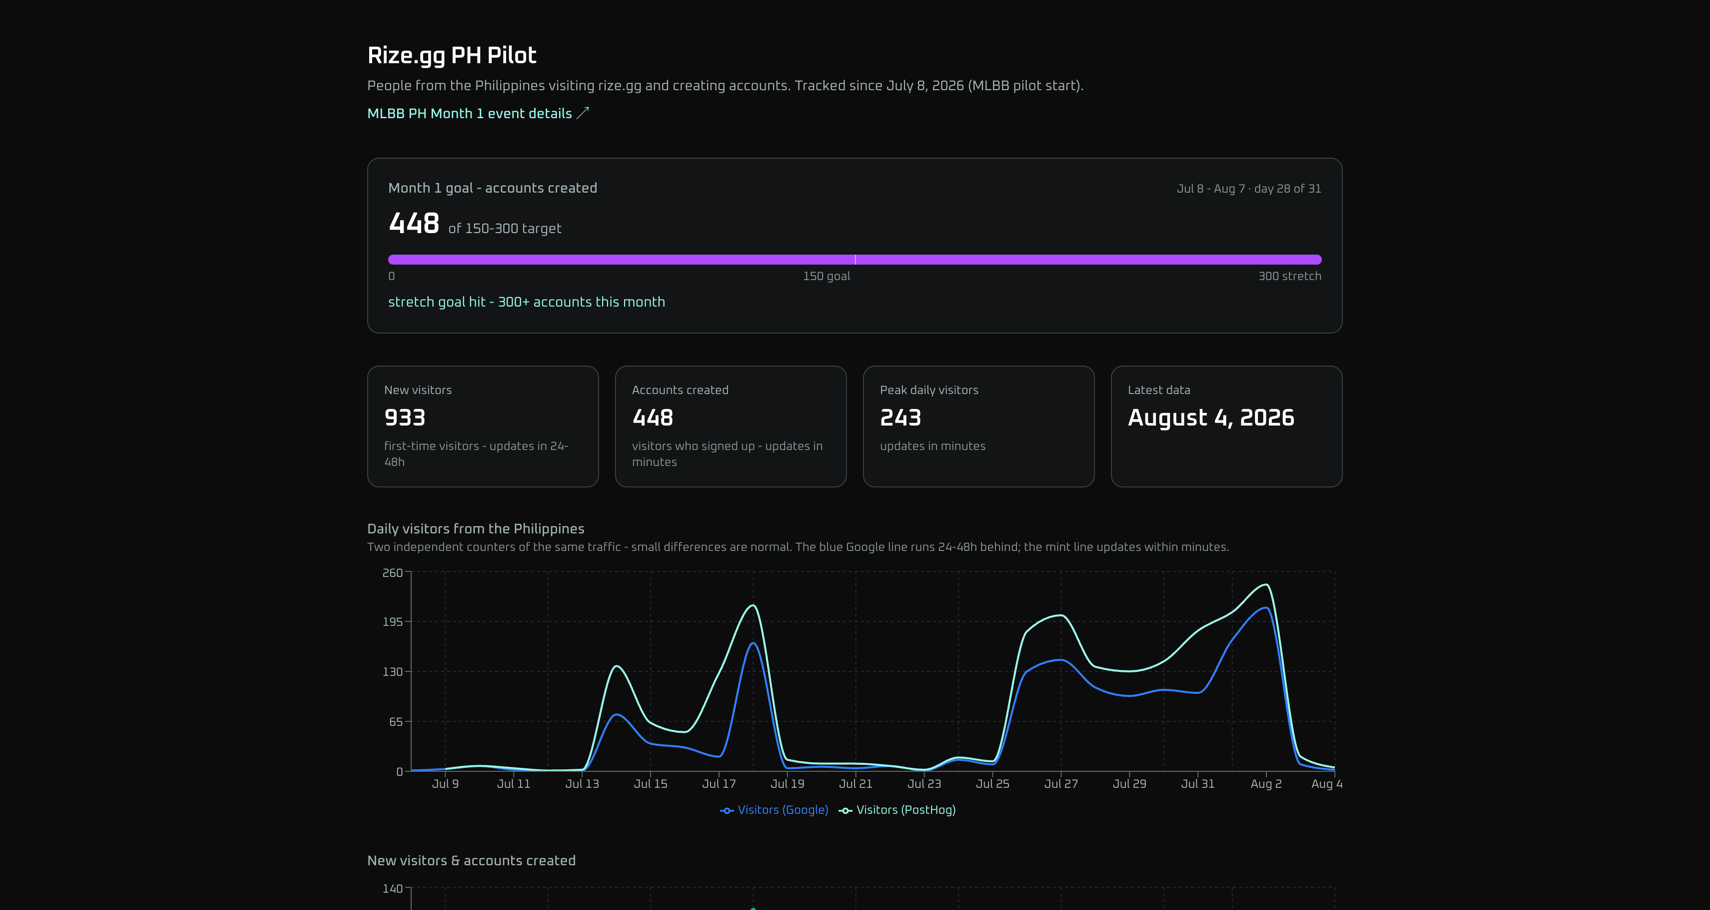This screenshot has height=910, width=1710.
Task: Click the external arrow icon beside event details
Action: [x=583, y=113]
